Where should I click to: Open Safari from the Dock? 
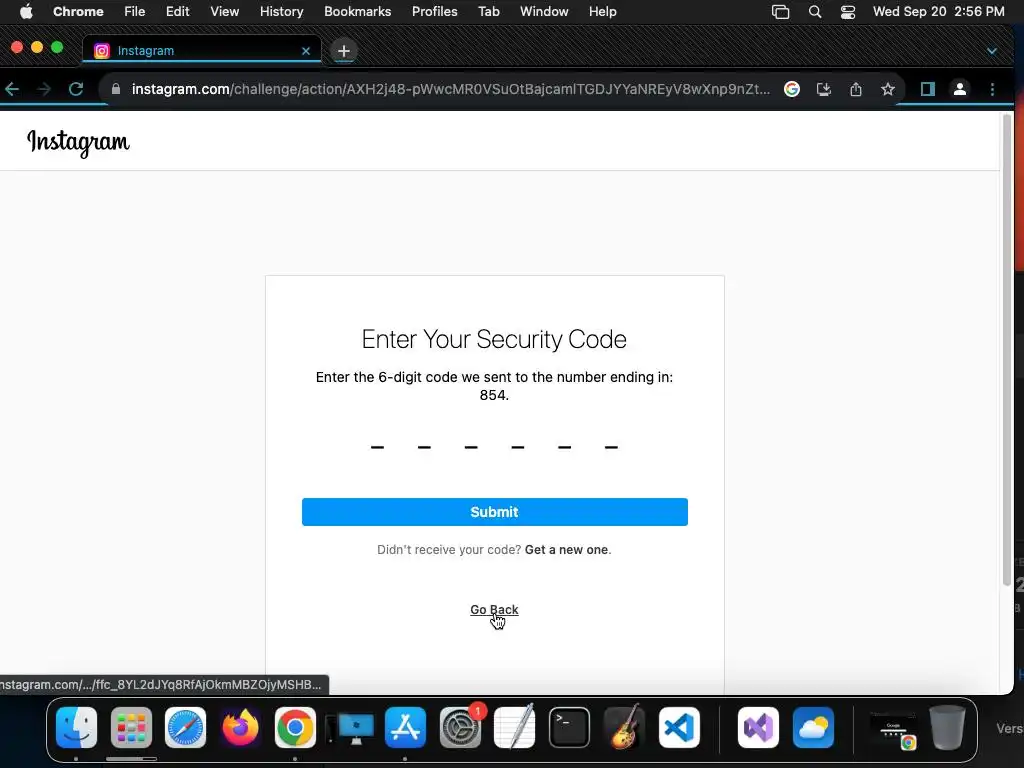click(x=185, y=728)
